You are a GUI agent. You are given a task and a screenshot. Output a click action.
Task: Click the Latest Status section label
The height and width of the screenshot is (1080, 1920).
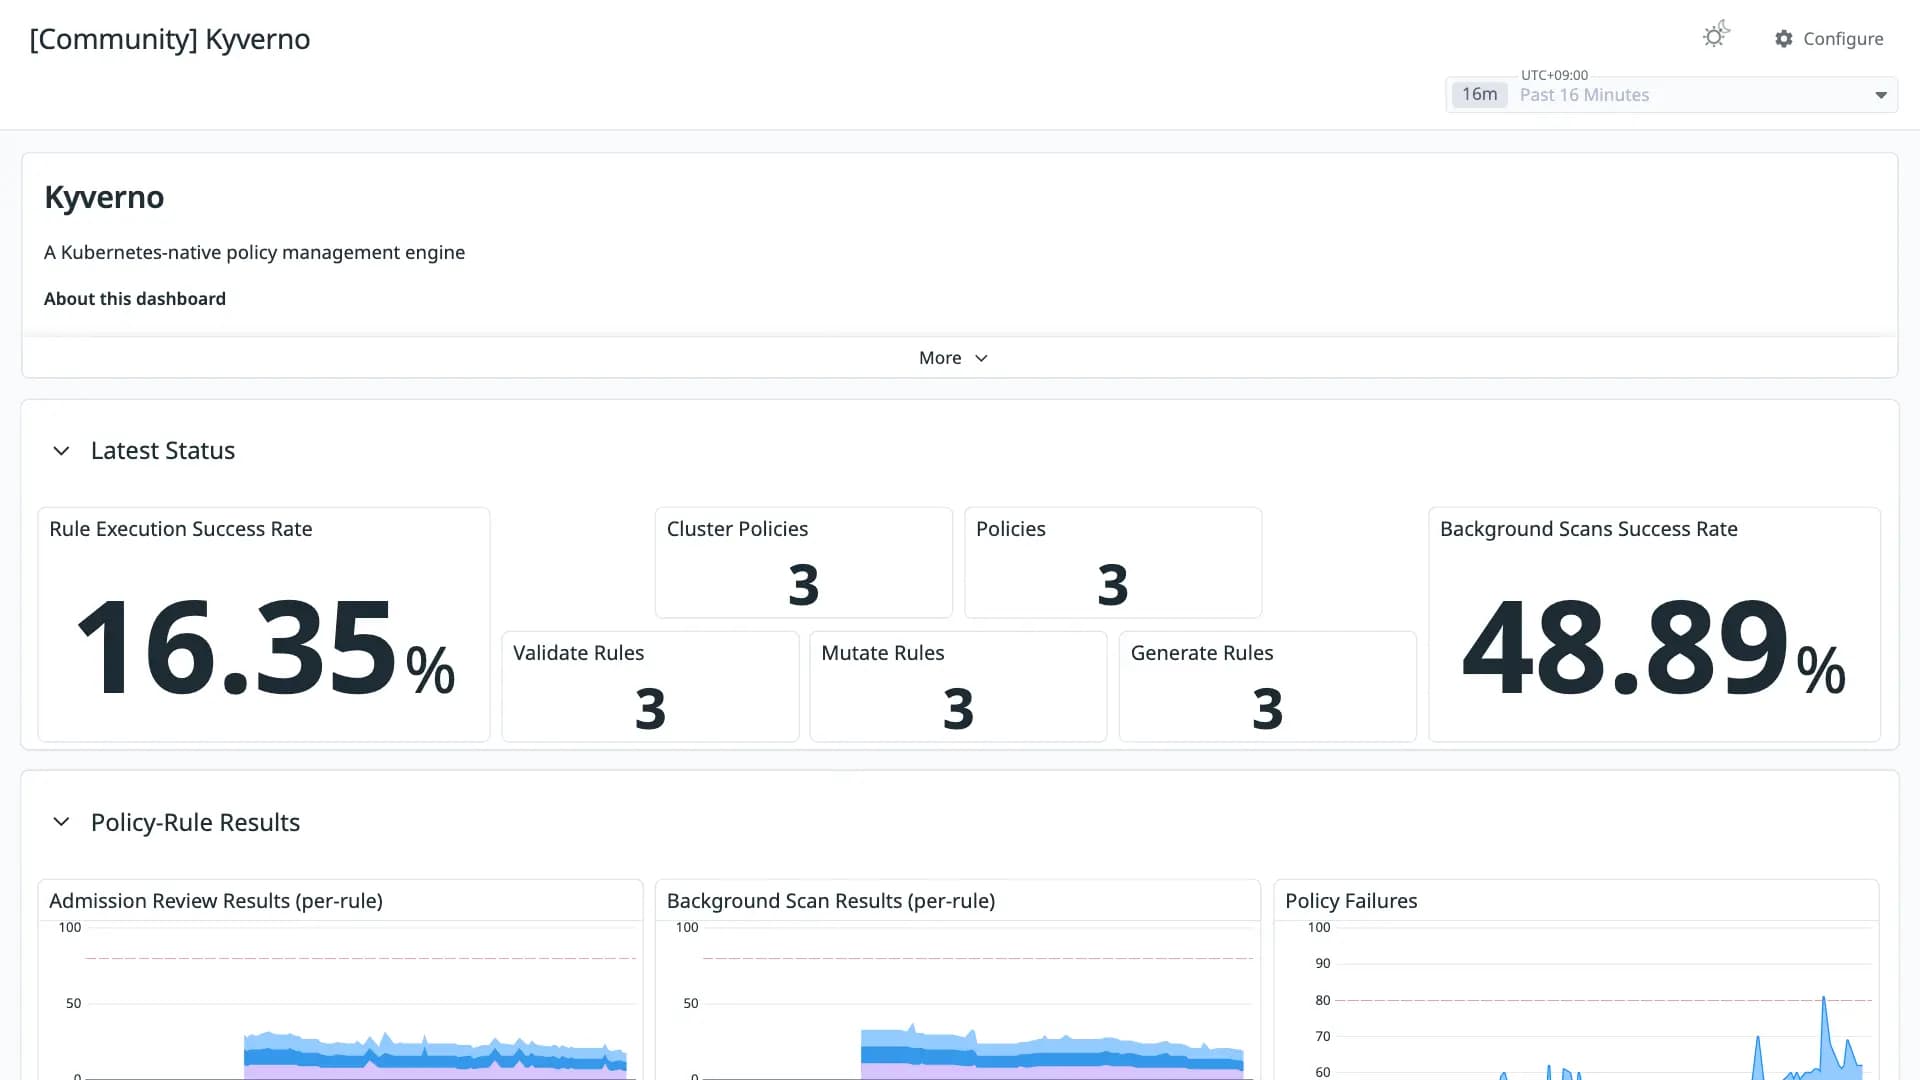163,451
